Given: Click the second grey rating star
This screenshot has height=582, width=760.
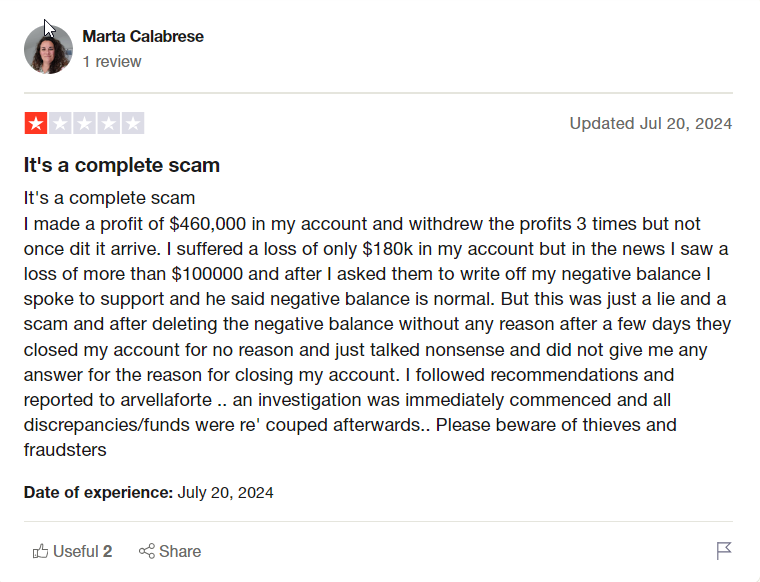Looking at the screenshot, I should click(x=60, y=123).
